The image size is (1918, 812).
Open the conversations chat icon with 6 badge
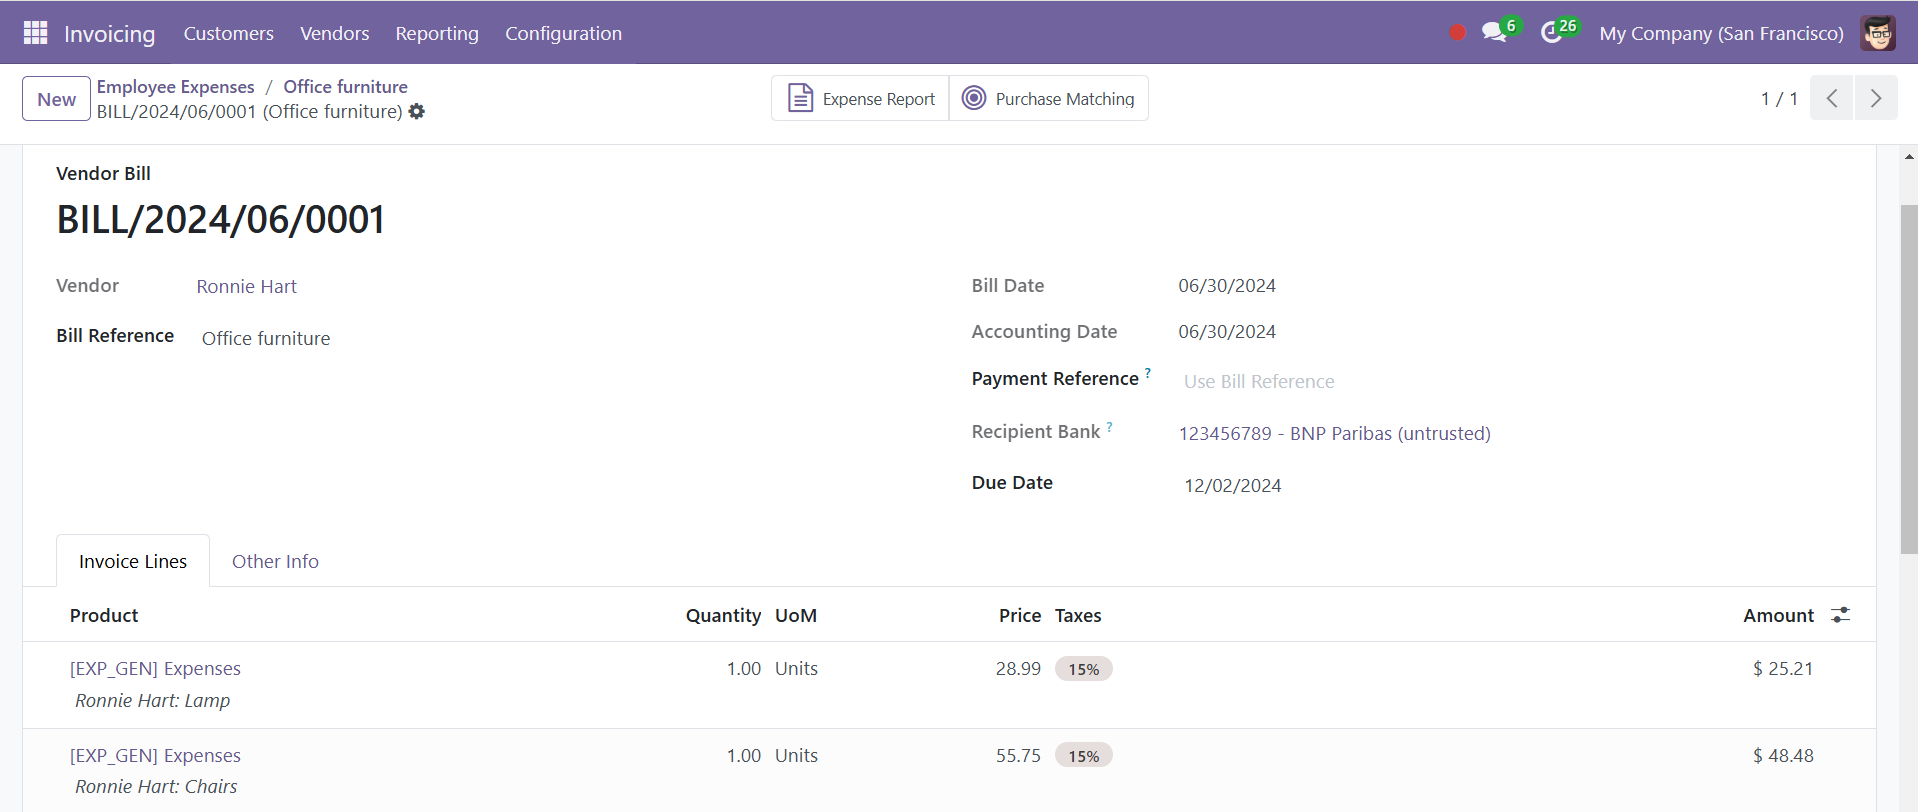pyautogui.click(x=1494, y=33)
